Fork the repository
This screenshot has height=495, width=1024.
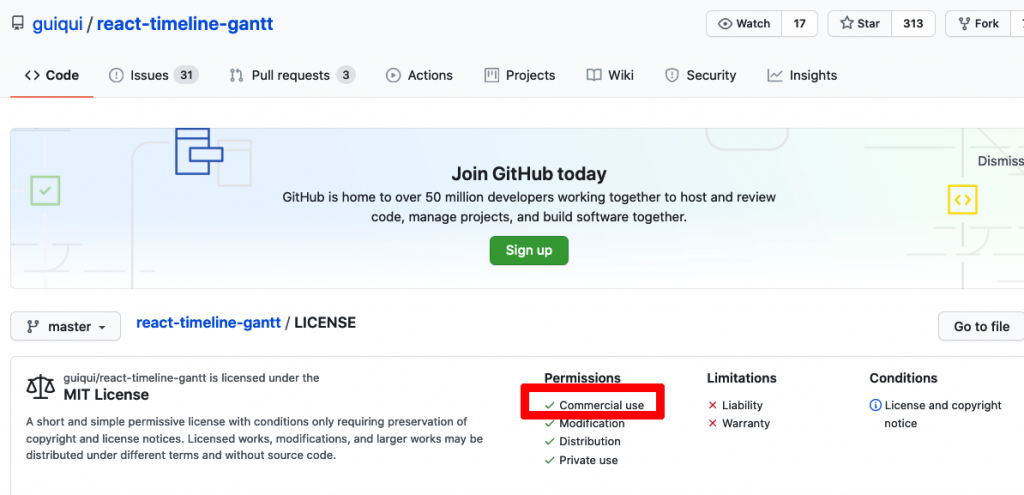coord(978,24)
